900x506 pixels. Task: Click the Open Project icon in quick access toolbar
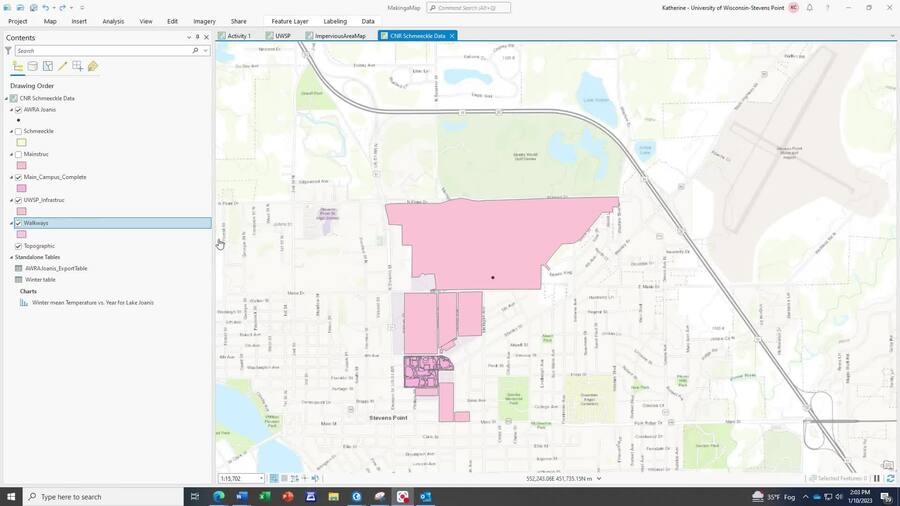coord(20,7)
